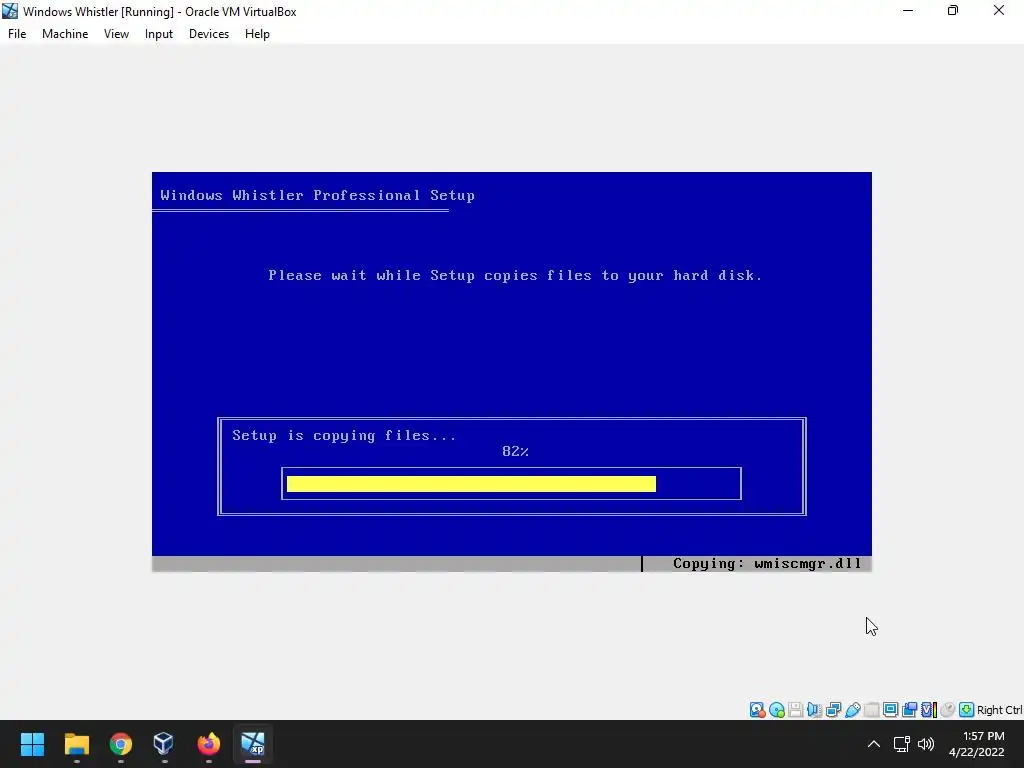Image resolution: width=1024 pixels, height=768 pixels.
Task: Click the volume speaker tray icon
Action: [x=926, y=744]
